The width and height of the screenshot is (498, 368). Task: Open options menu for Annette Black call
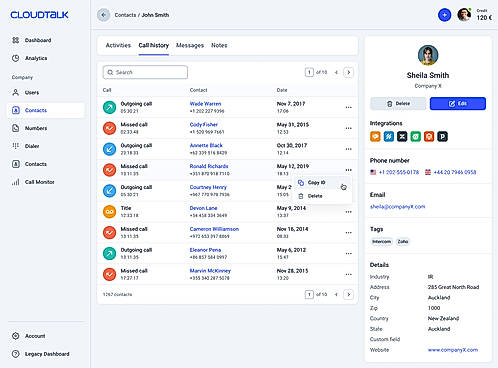pos(349,149)
